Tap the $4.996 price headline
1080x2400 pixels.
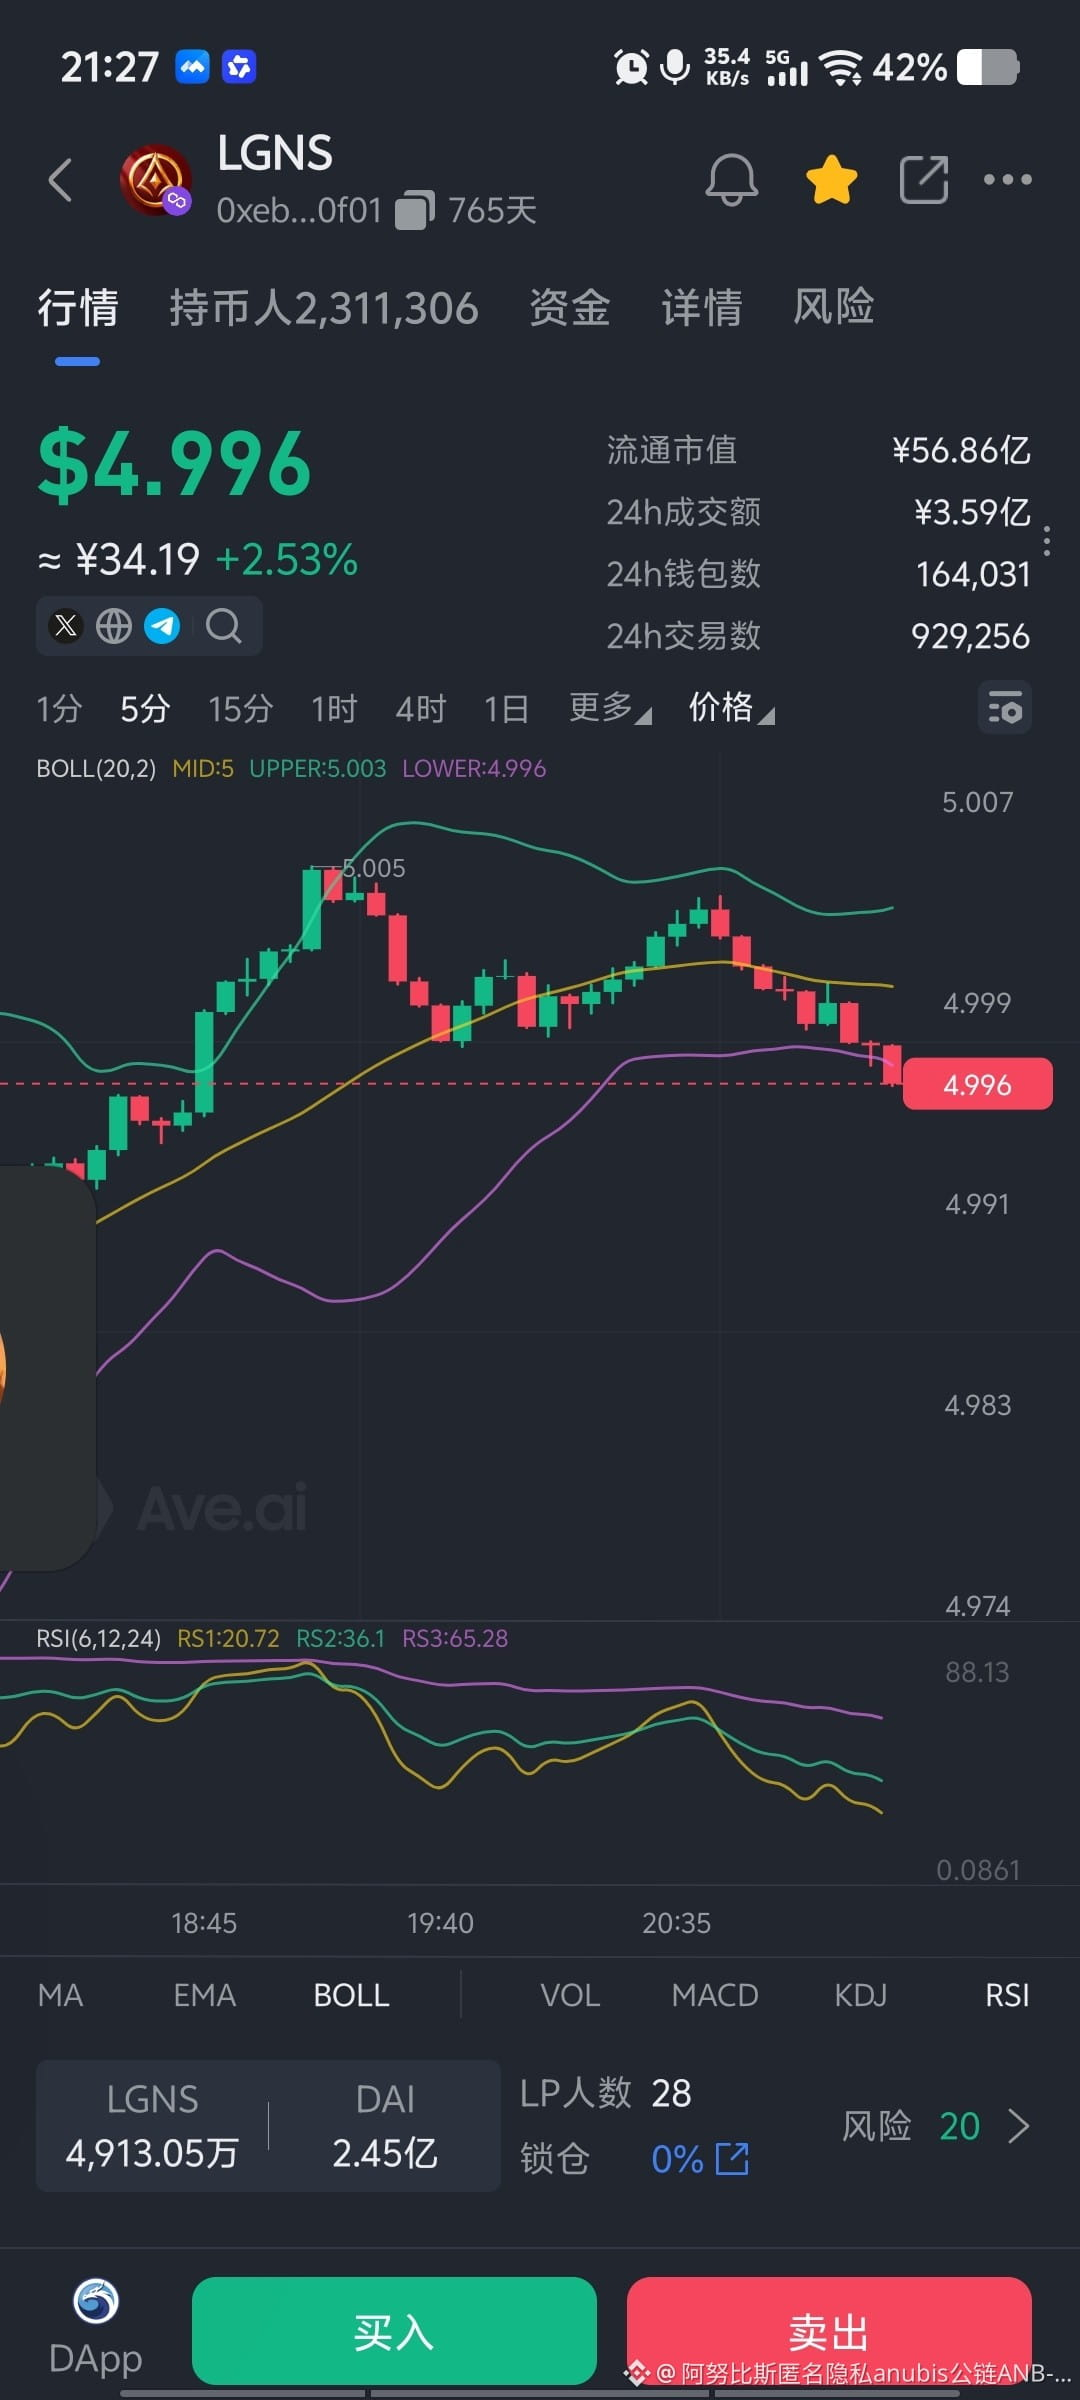[175, 463]
